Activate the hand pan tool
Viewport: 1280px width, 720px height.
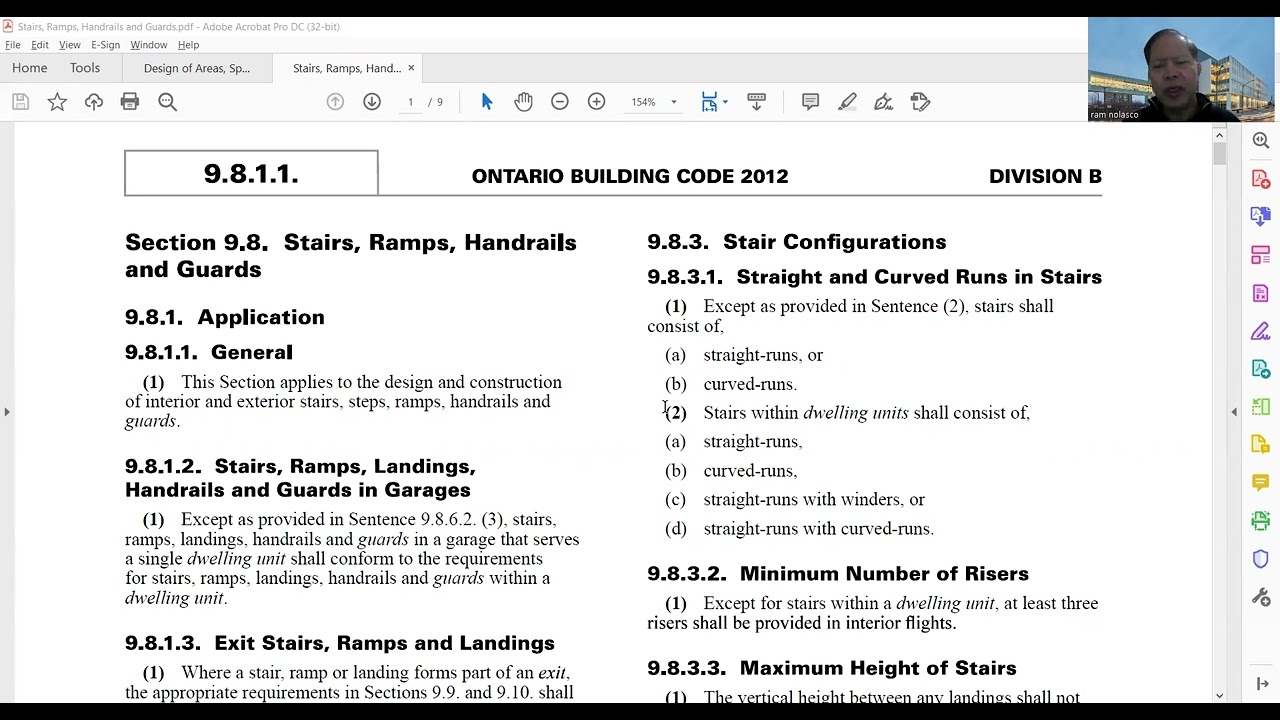tap(523, 102)
